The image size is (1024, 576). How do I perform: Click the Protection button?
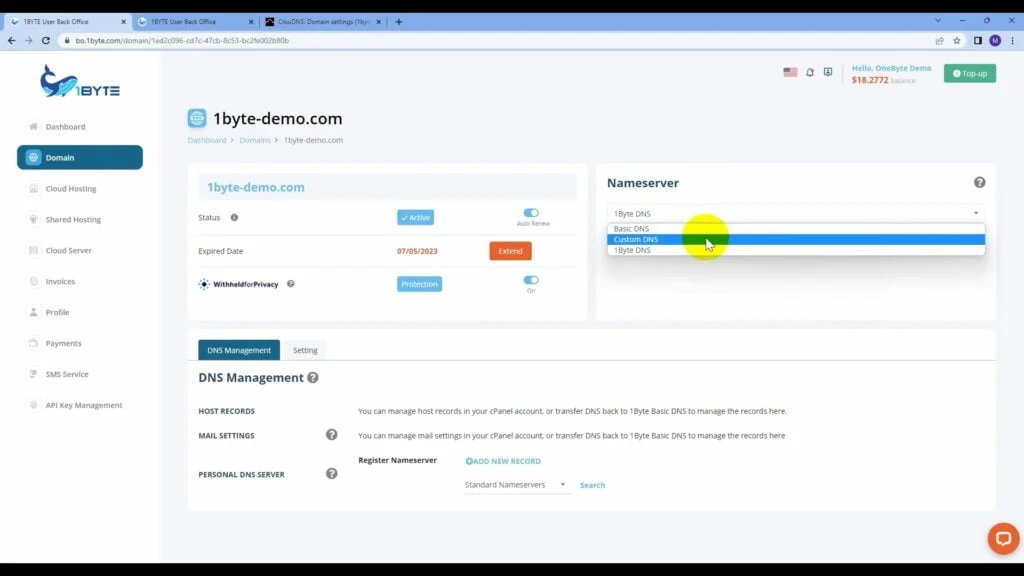(x=419, y=284)
